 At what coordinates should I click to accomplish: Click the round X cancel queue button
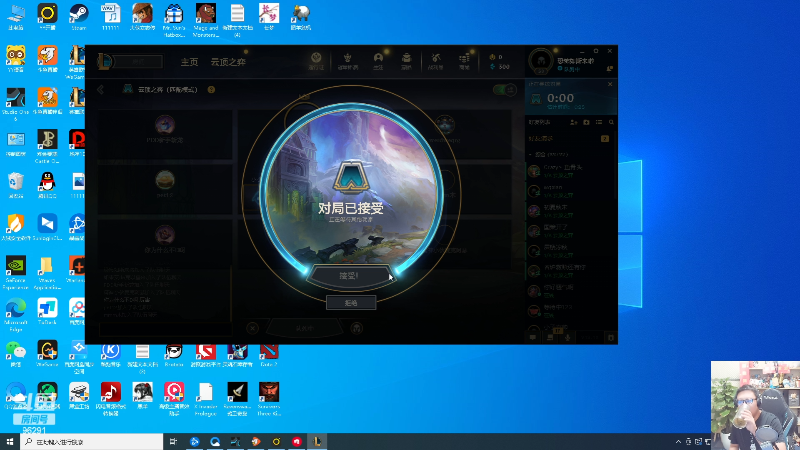(x=253, y=328)
